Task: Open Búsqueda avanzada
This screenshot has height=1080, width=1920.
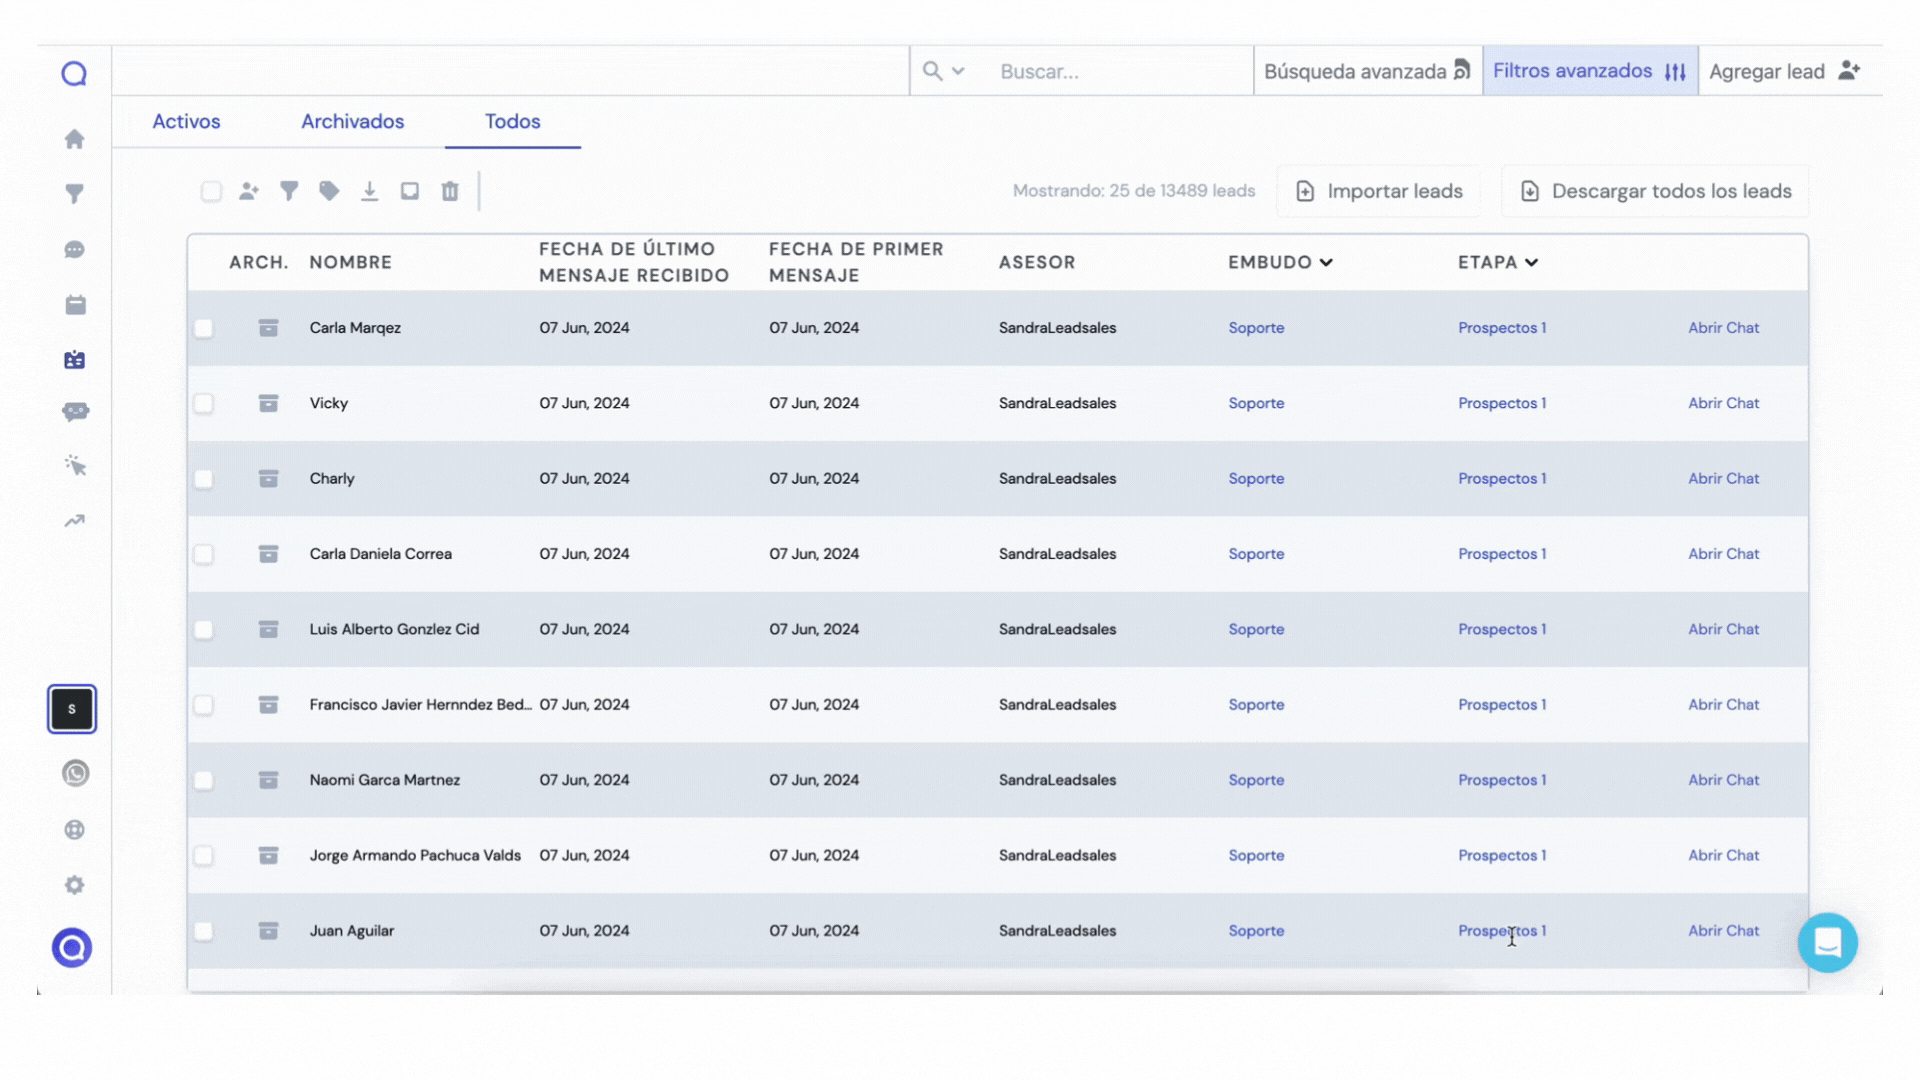Action: click(1367, 71)
